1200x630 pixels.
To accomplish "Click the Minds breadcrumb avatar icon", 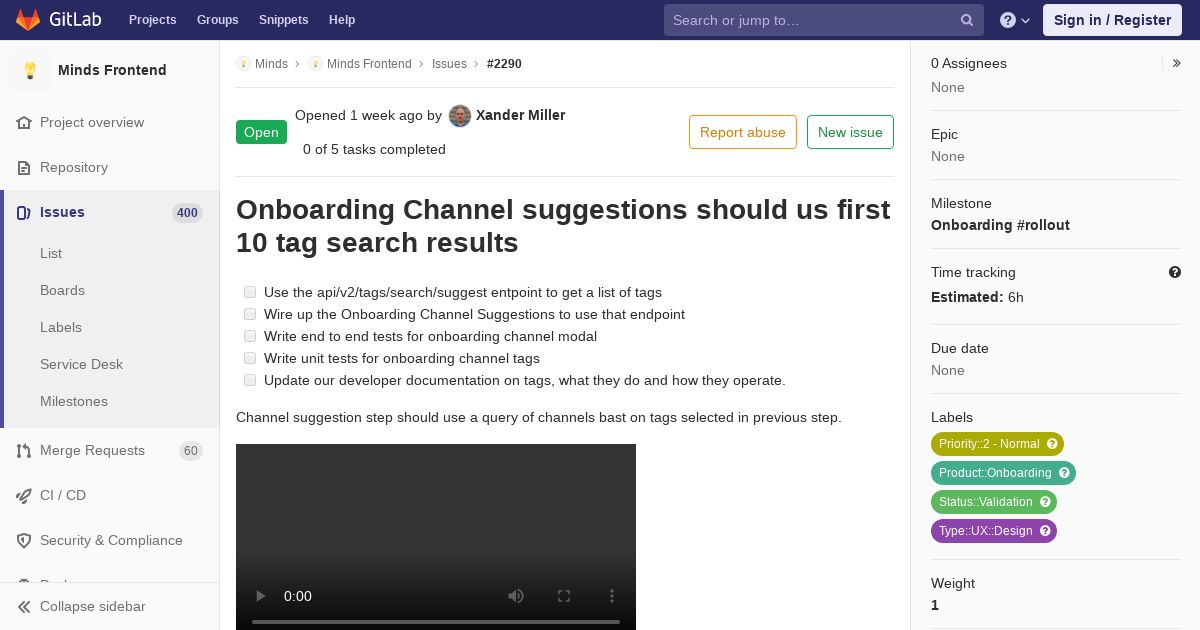I will click(x=243, y=64).
